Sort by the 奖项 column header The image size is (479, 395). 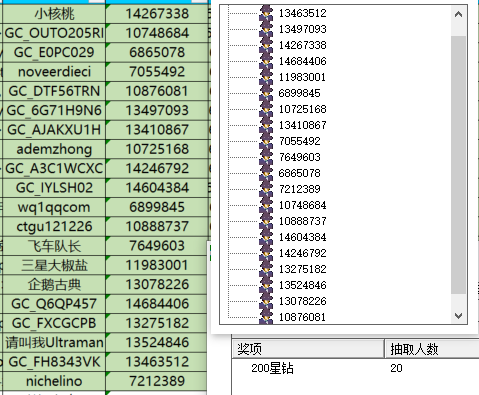coord(308,349)
